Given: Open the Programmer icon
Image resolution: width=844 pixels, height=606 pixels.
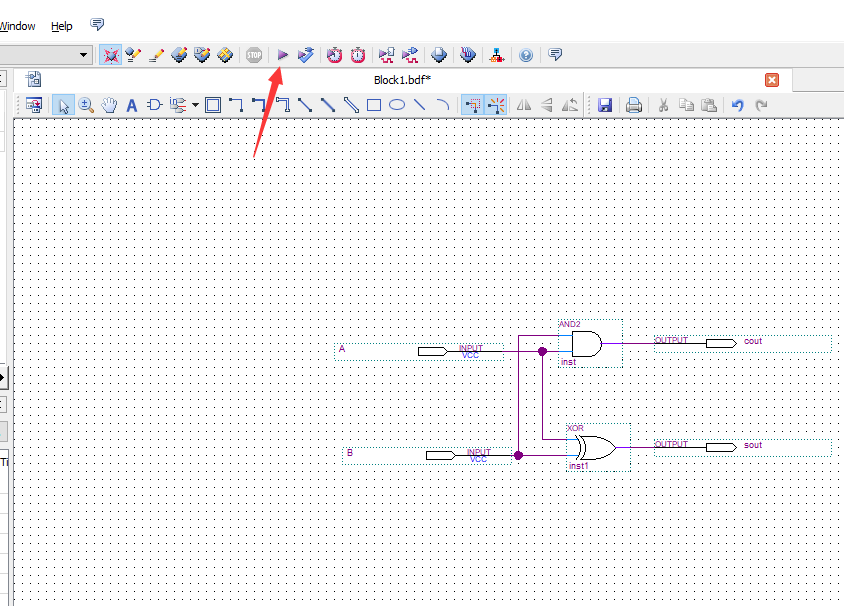Looking at the screenshot, I should coord(468,55).
